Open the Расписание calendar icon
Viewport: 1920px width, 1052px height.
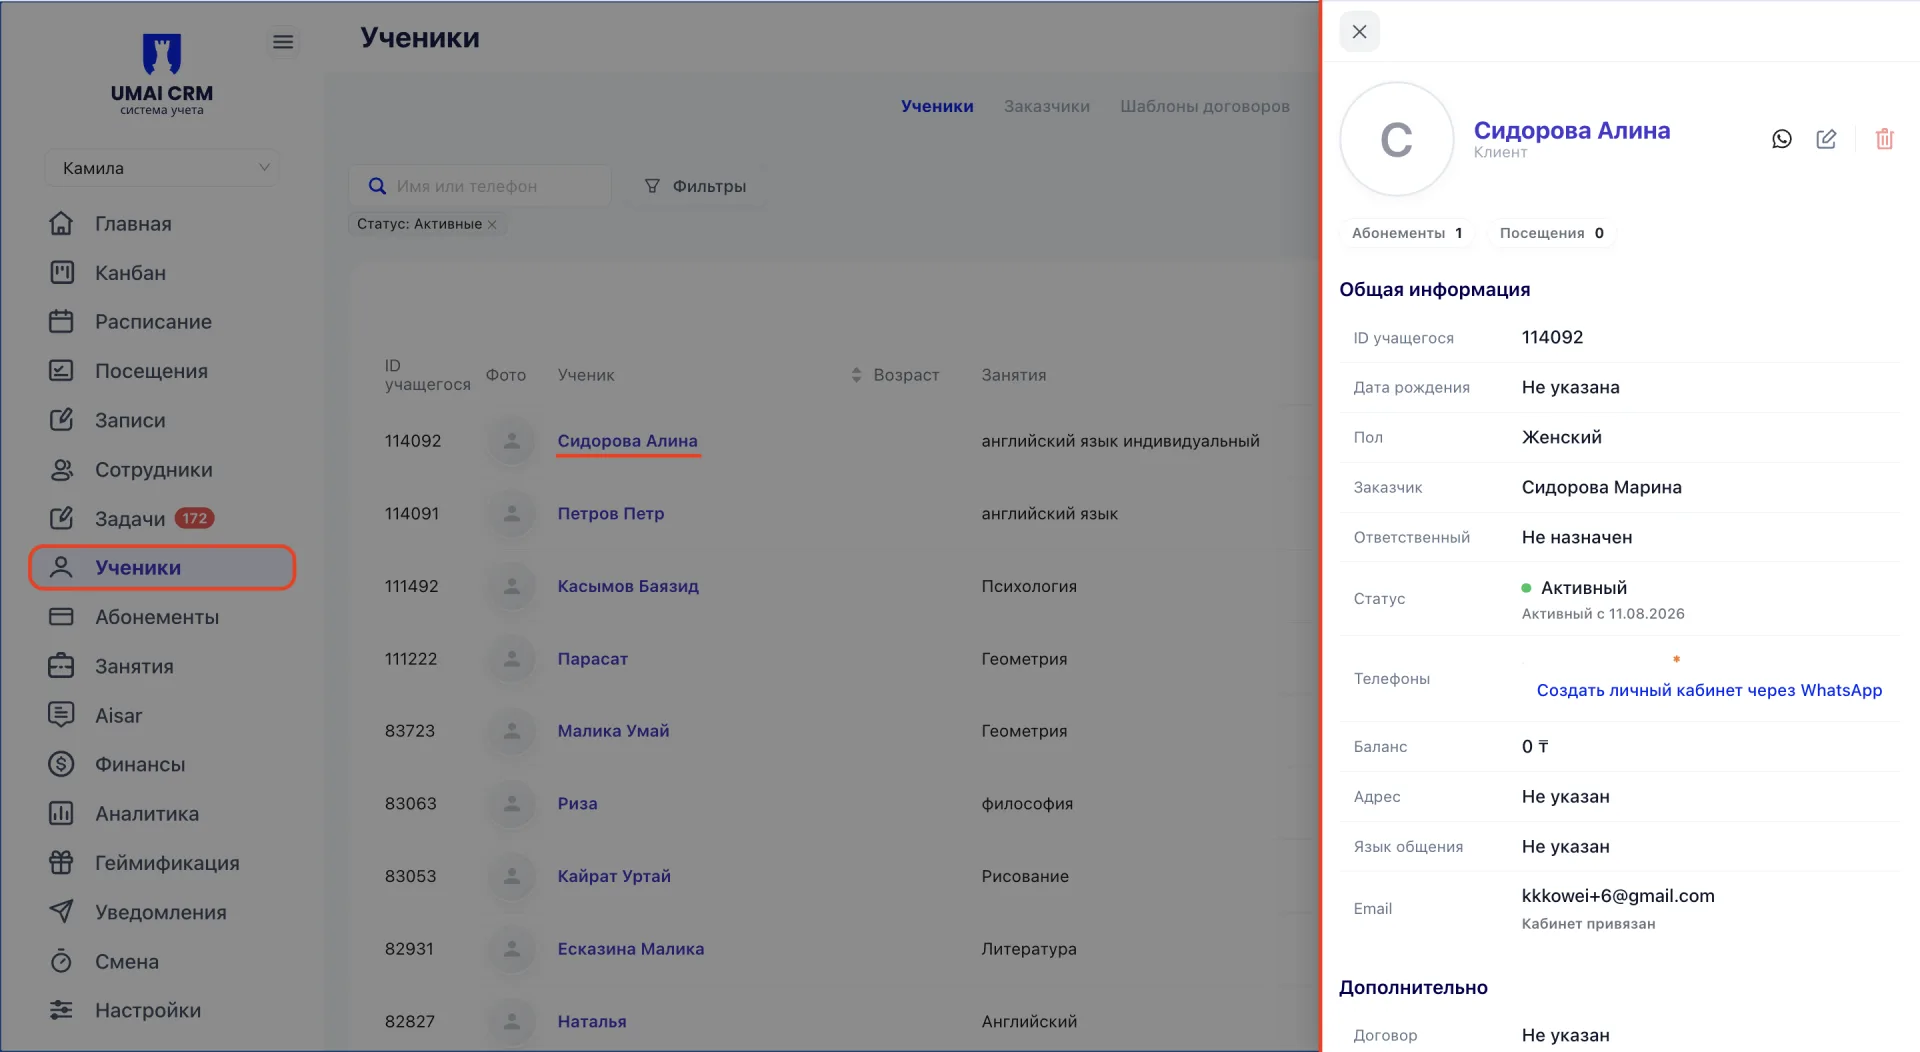[x=61, y=321]
